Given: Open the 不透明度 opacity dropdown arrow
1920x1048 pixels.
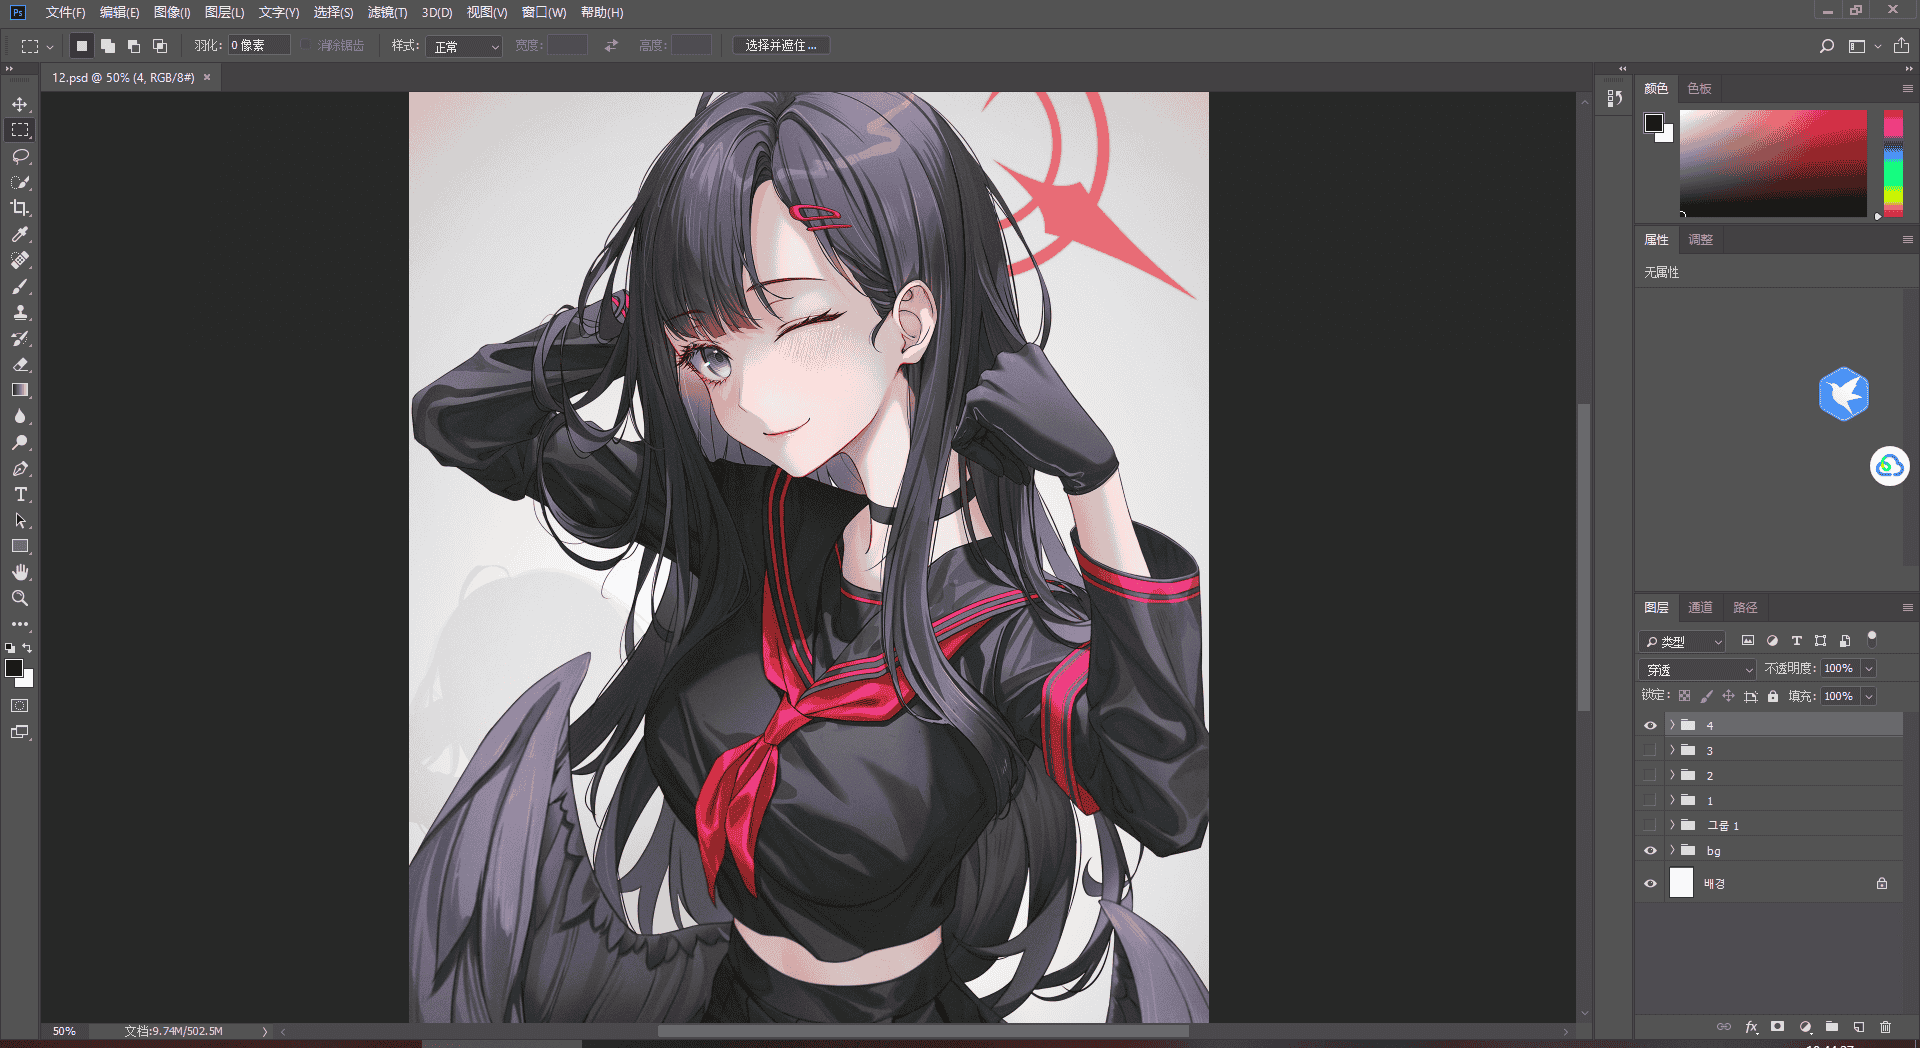Looking at the screenshot, I should tap(1869, 668).
